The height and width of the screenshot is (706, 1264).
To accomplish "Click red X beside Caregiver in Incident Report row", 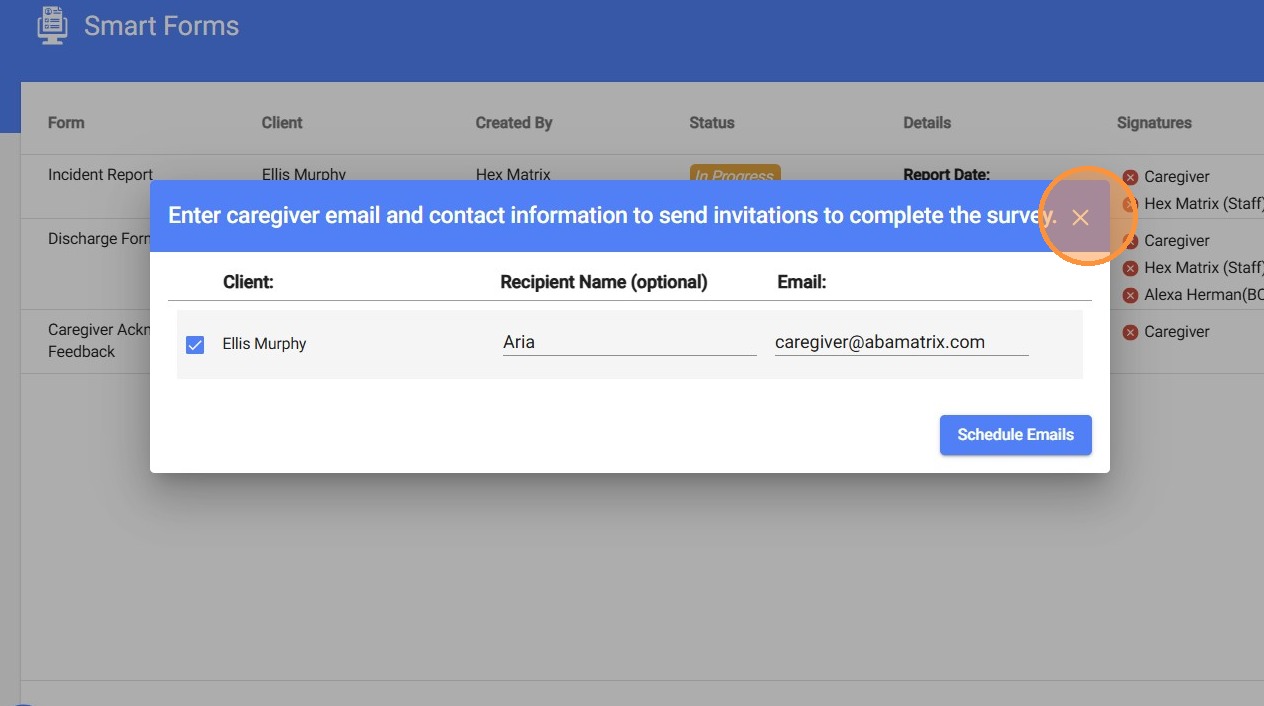I will point(1130,177).
